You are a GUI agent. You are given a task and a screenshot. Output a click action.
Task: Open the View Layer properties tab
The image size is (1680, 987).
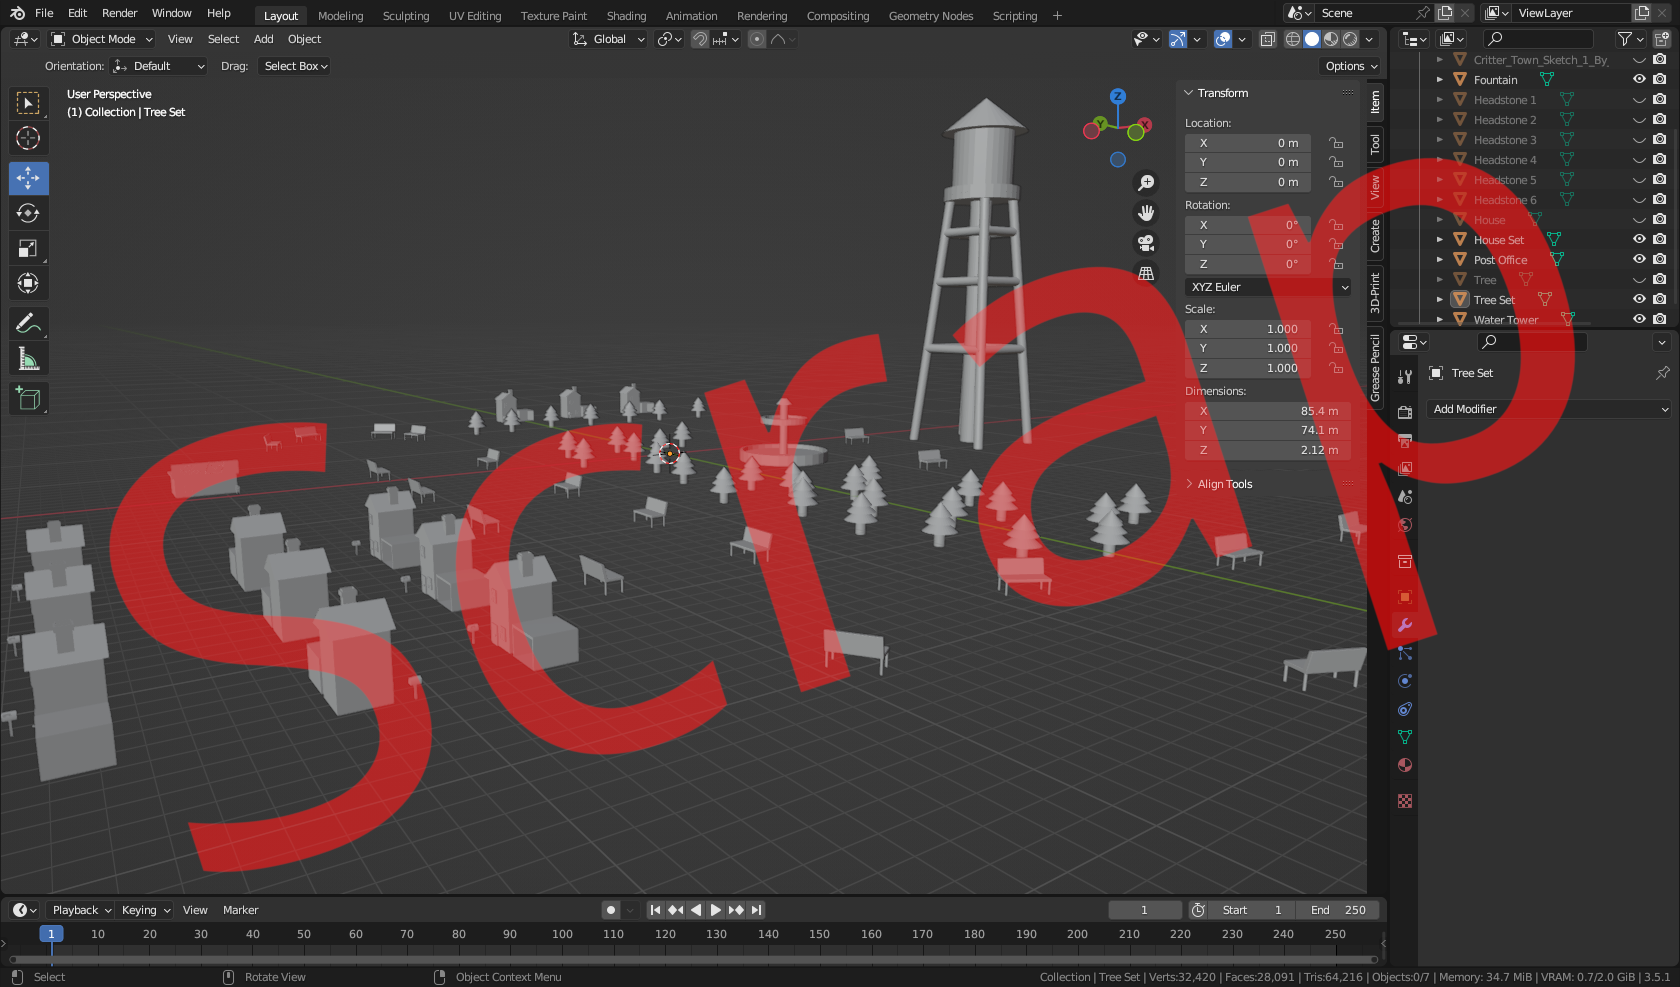[x=1405, y=468]
